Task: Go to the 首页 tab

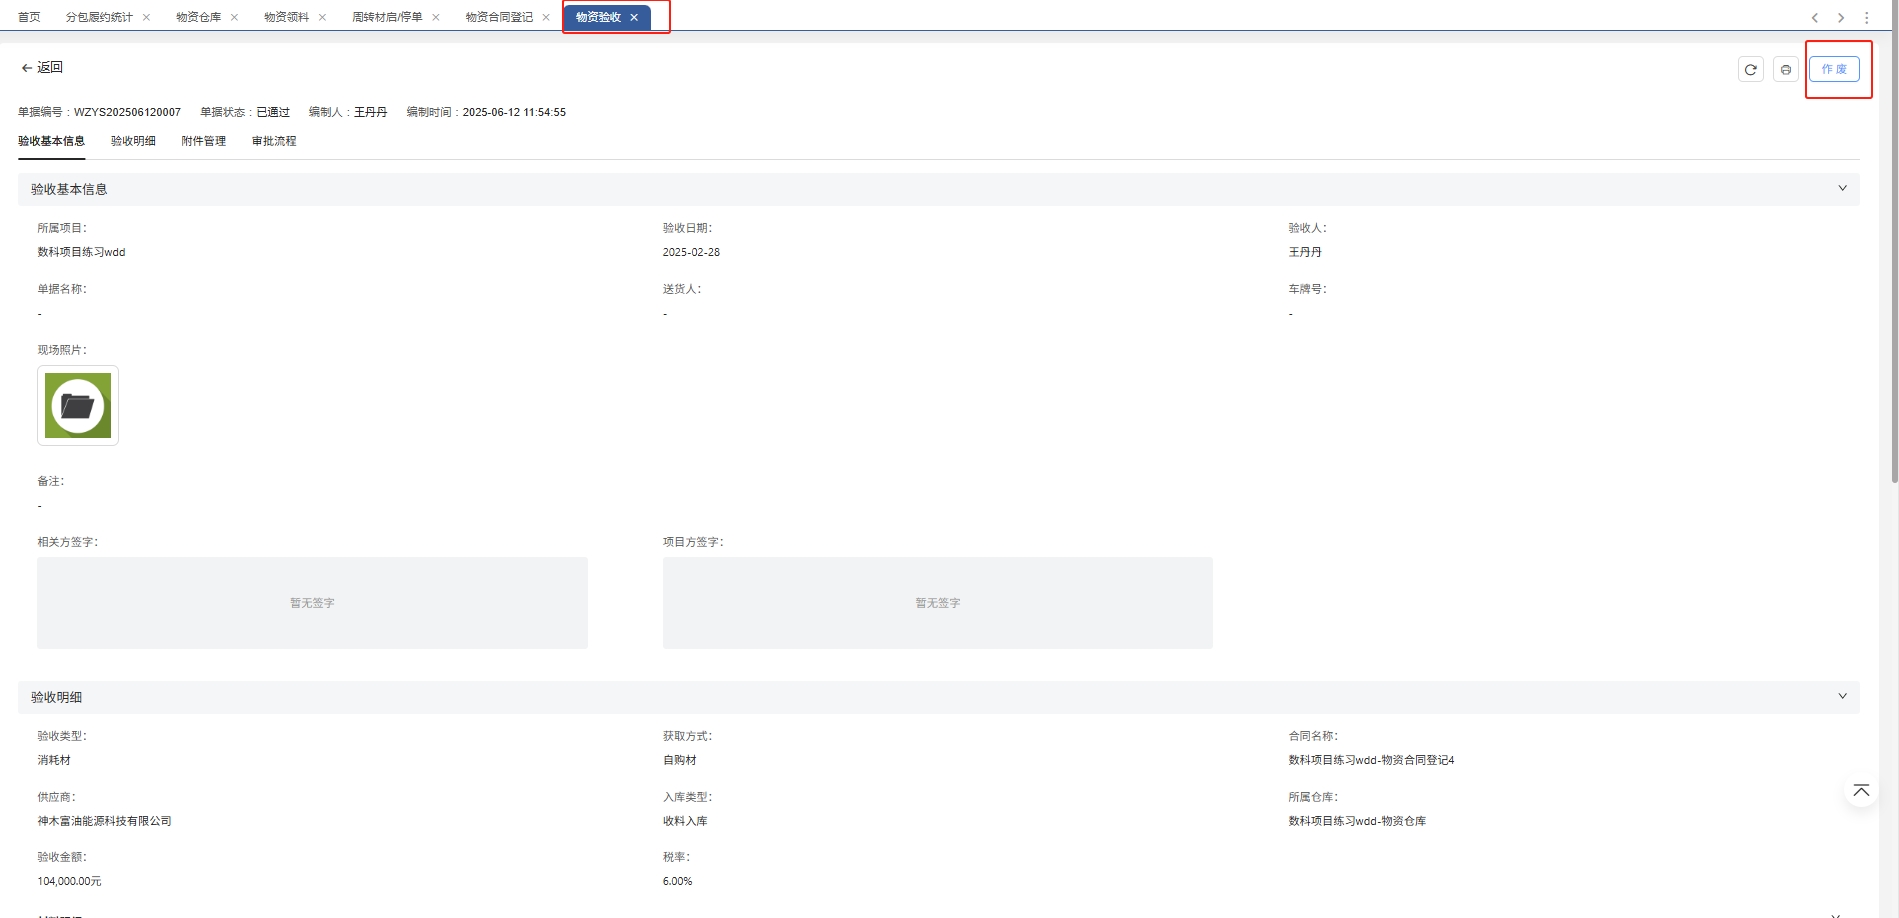Action: 29,18
